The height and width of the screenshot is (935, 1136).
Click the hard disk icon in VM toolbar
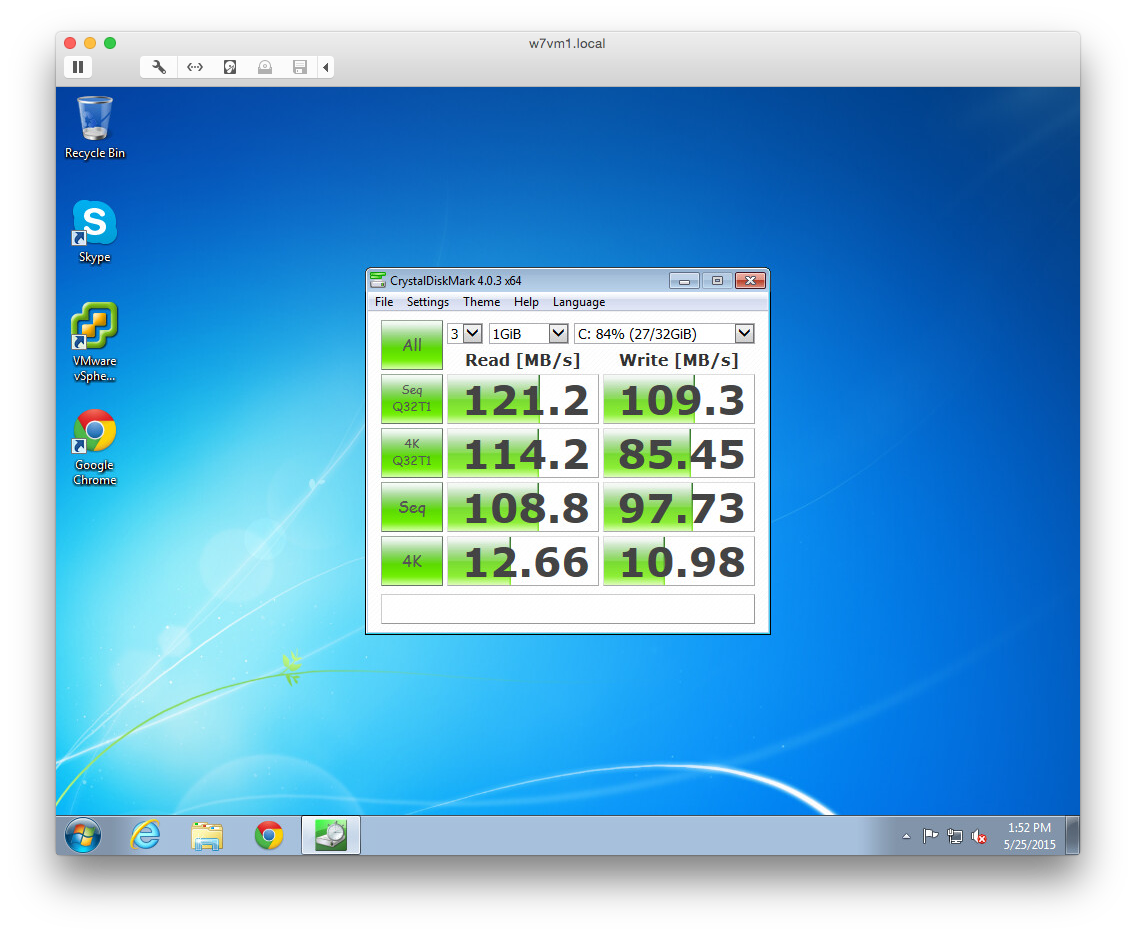[x=230, y=67]
